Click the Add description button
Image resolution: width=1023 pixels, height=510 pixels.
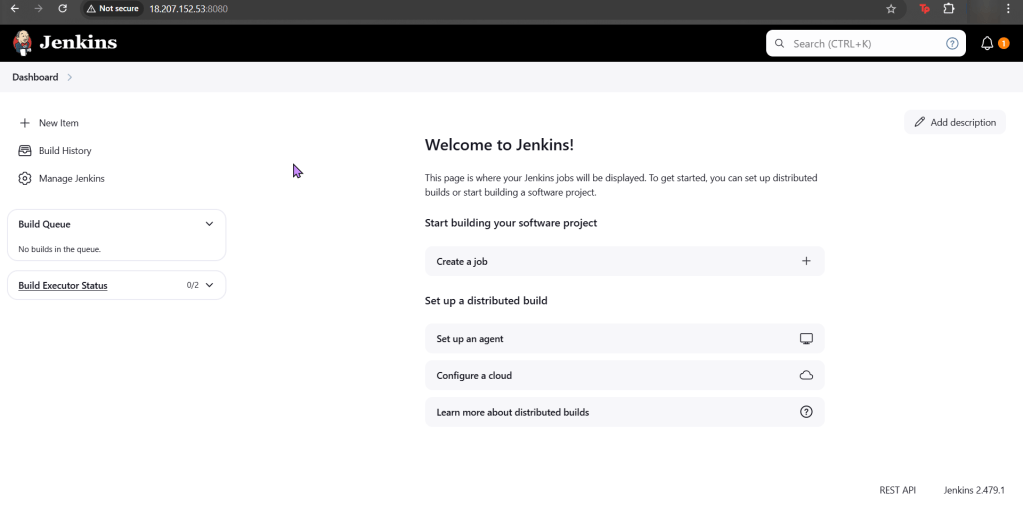pyautogui.click(x=954, y=122)
